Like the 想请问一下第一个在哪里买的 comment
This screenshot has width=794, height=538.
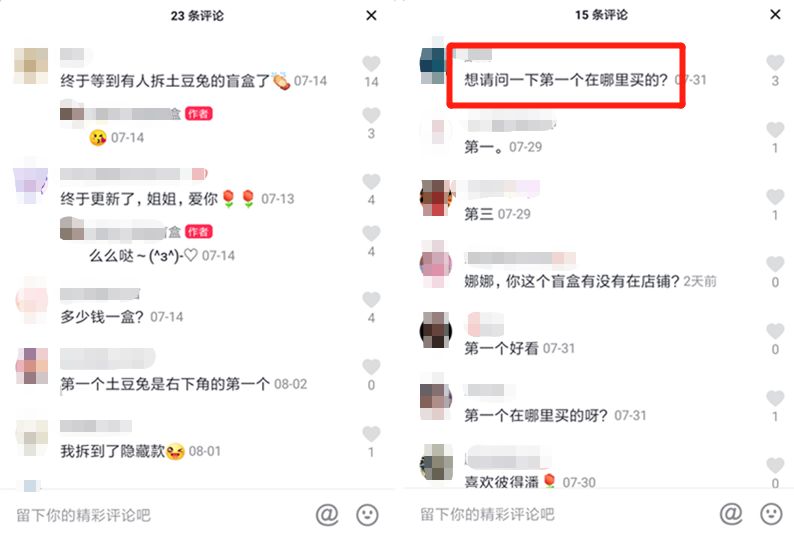pyautogui.click(x=775, y=62)
